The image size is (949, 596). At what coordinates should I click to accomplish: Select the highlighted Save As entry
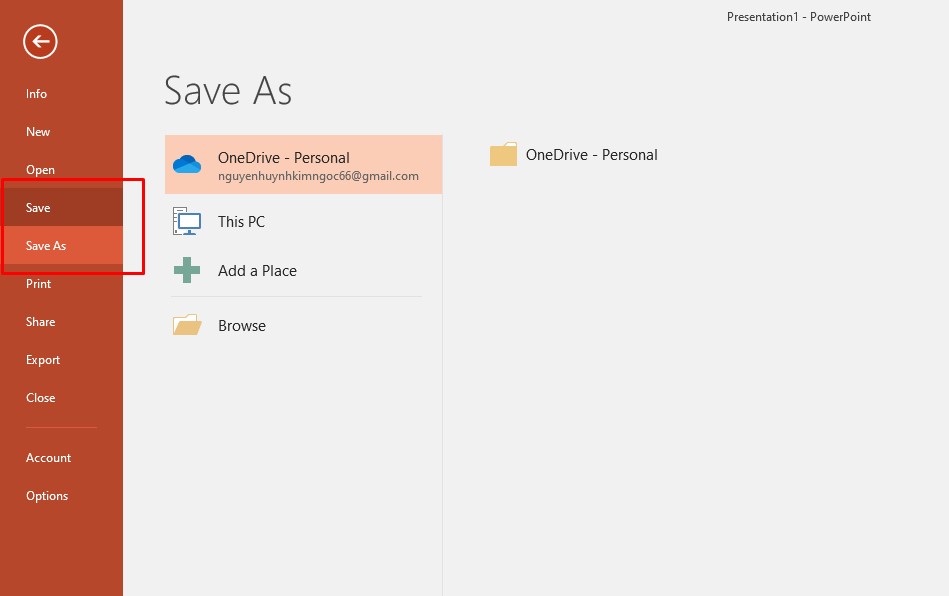[x=46, y=245]
